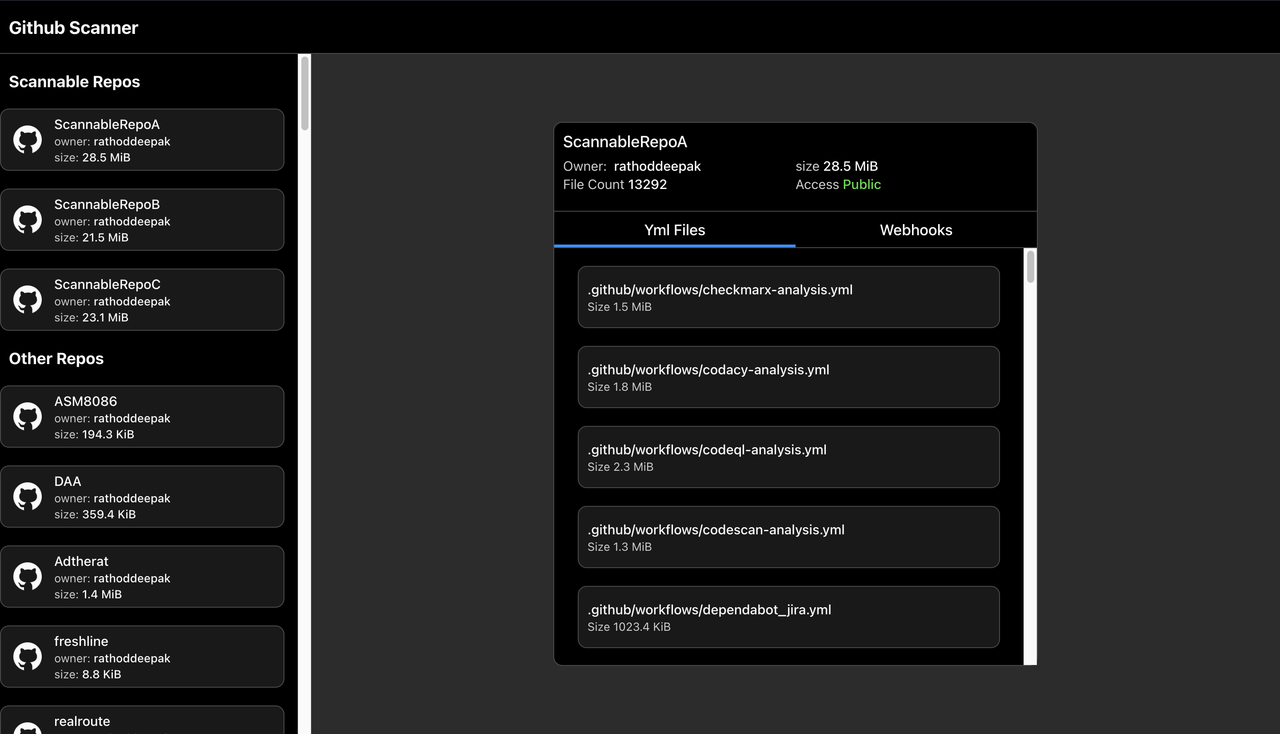
Task: Click the GitHub icon on Adtherat card
Action: coord(26,576)
